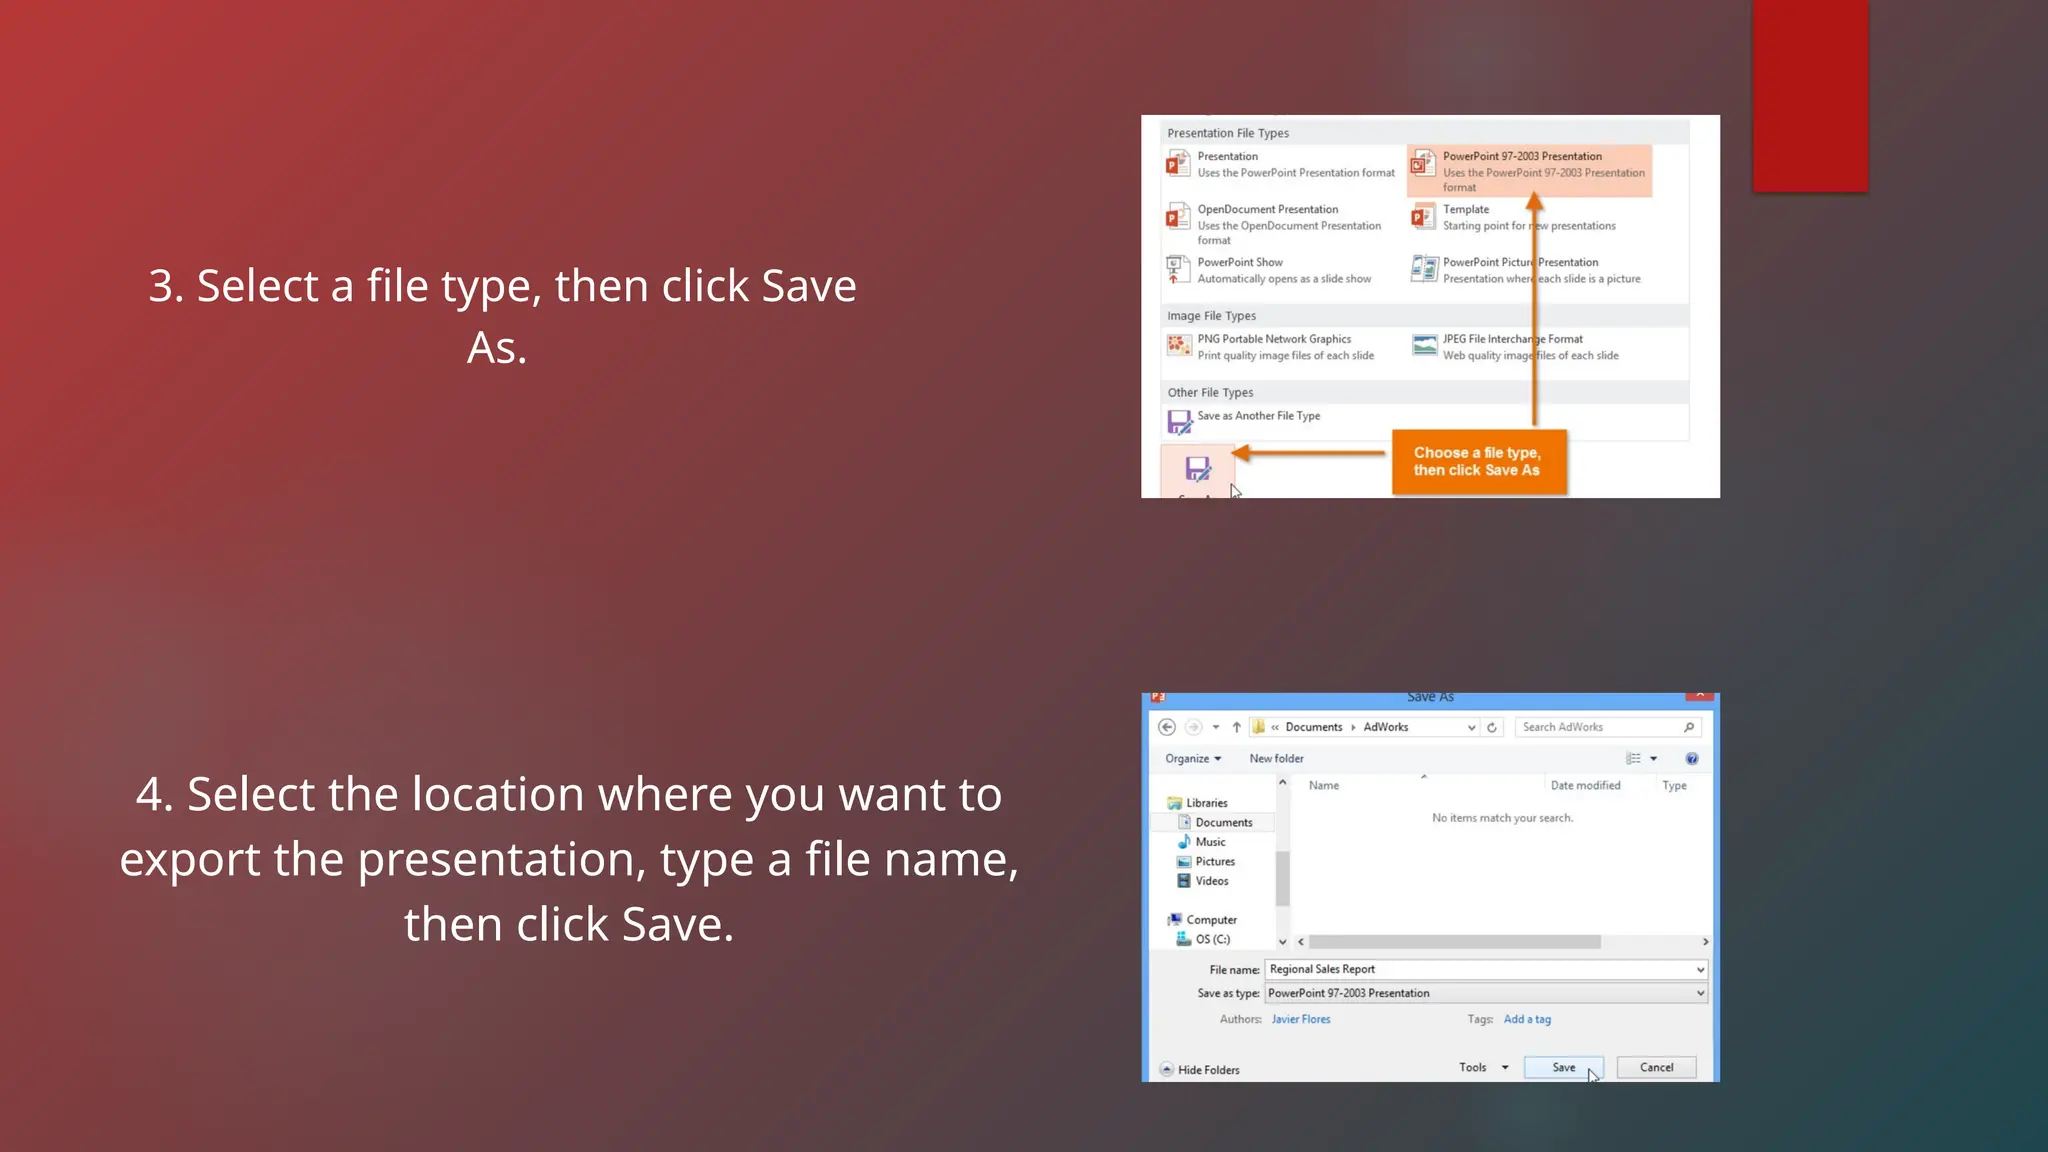Expand the File name dropdown arrow
This screenshot has height=1152, width=2048.
(x=1700, y=969)
